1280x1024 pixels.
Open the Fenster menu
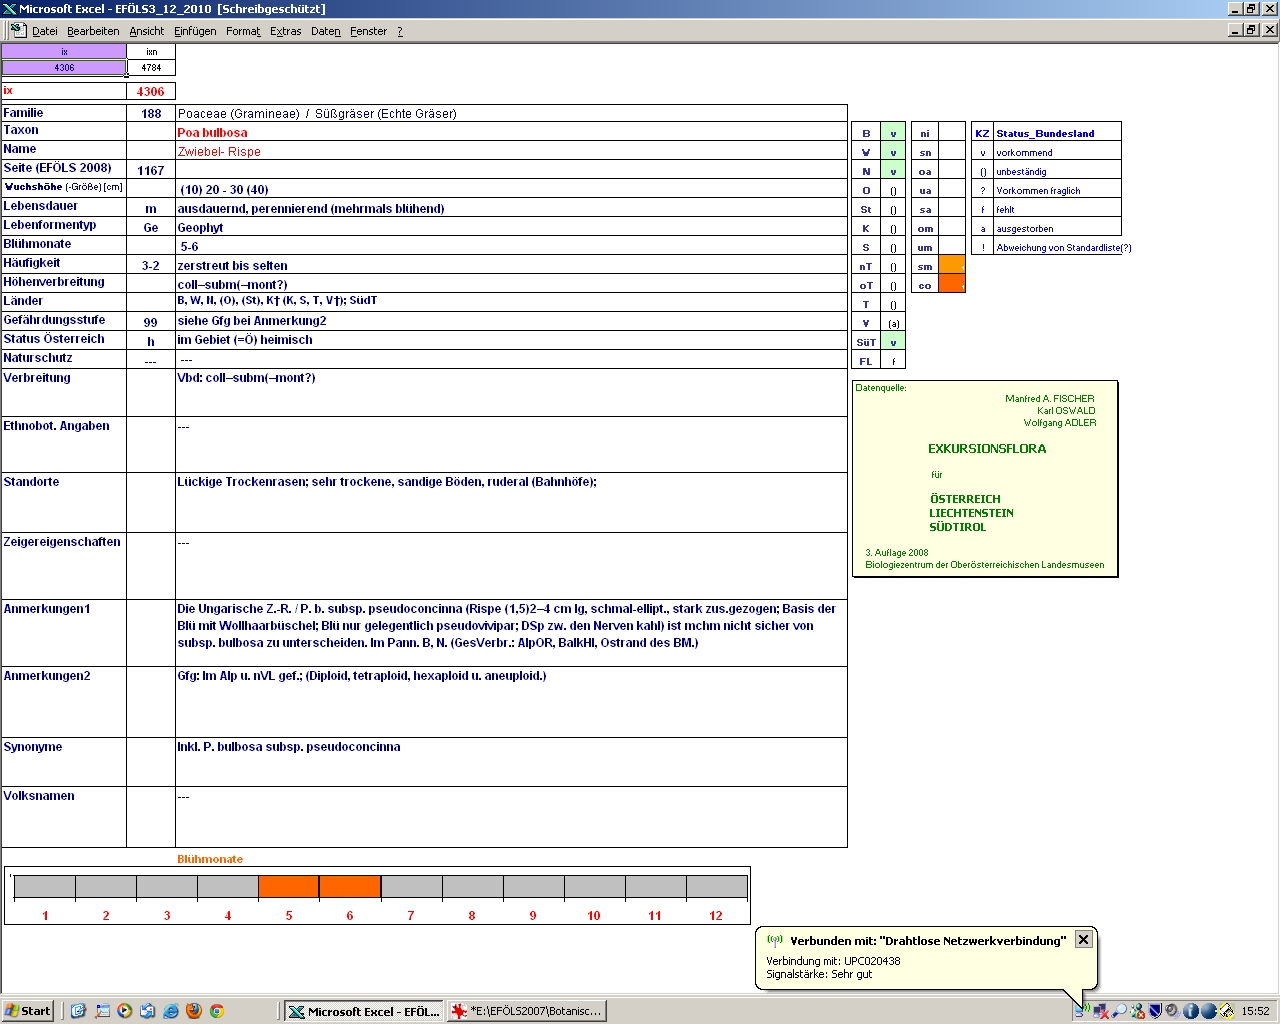click(x=368, y=31)
